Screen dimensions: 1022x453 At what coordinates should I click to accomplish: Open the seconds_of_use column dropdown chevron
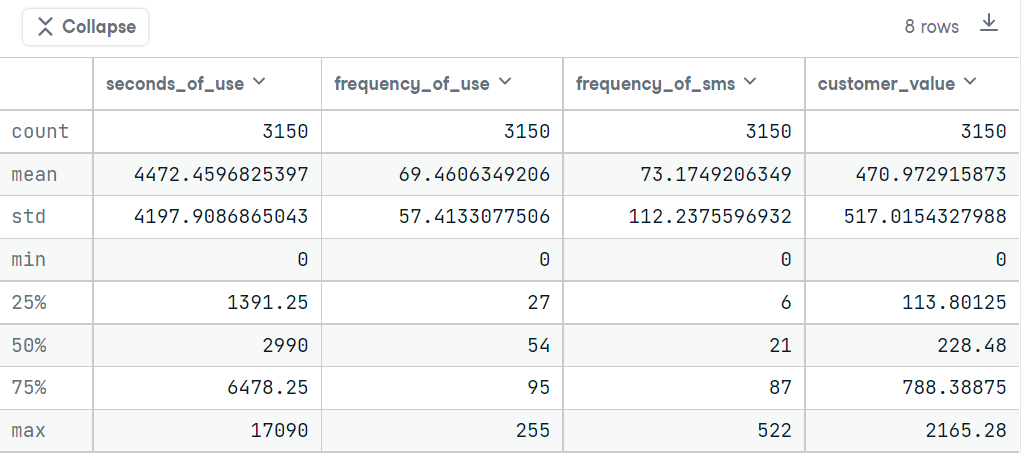click(259, 81)
